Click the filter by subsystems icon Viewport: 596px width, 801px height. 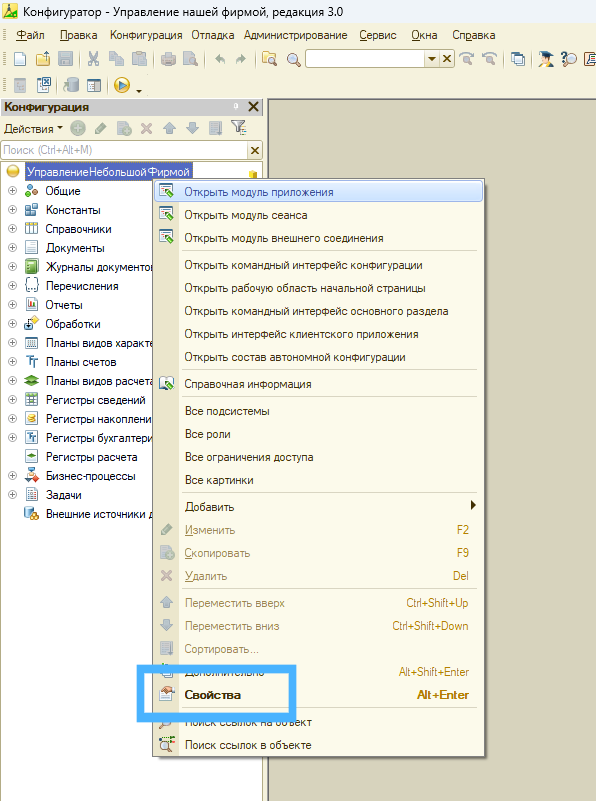(x=239, y=127)
